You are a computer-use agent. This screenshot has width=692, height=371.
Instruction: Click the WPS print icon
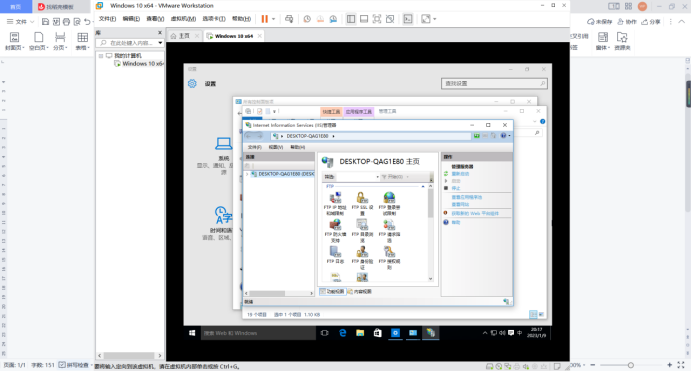click(x=66, y=22)
